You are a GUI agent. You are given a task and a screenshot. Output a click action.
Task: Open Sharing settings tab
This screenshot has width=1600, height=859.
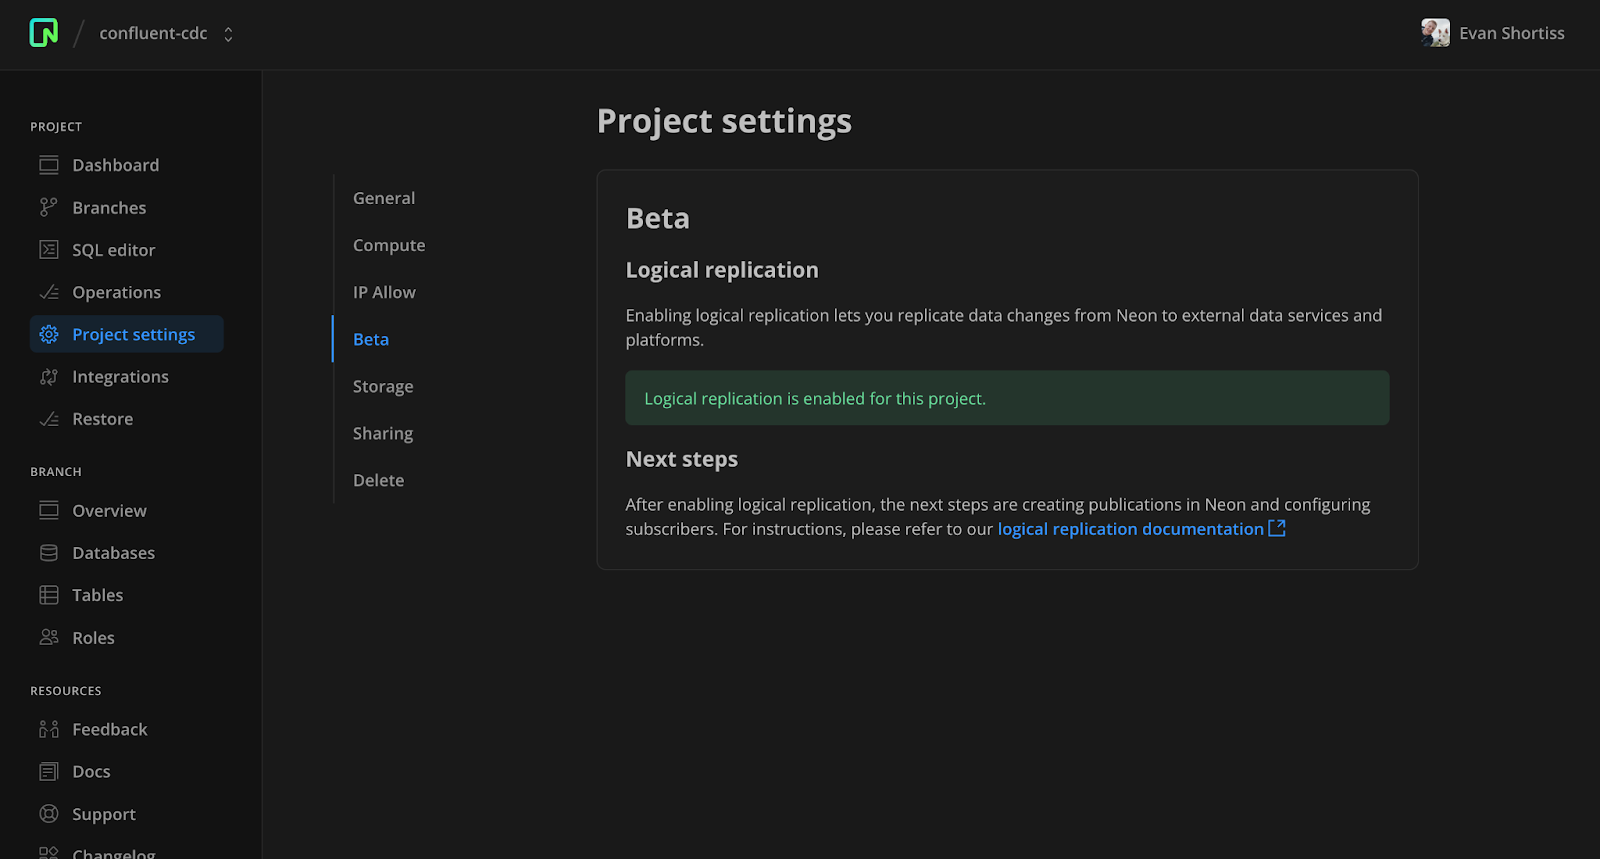point(383,433)
